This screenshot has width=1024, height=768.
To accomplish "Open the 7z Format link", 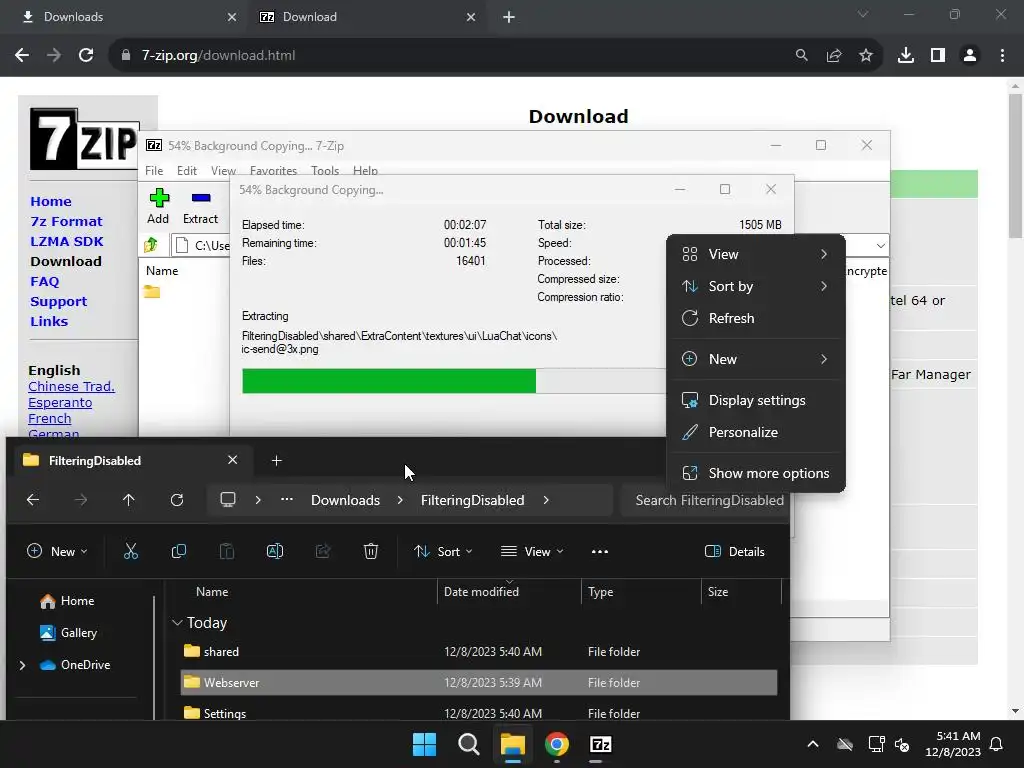I will (66, 221).
